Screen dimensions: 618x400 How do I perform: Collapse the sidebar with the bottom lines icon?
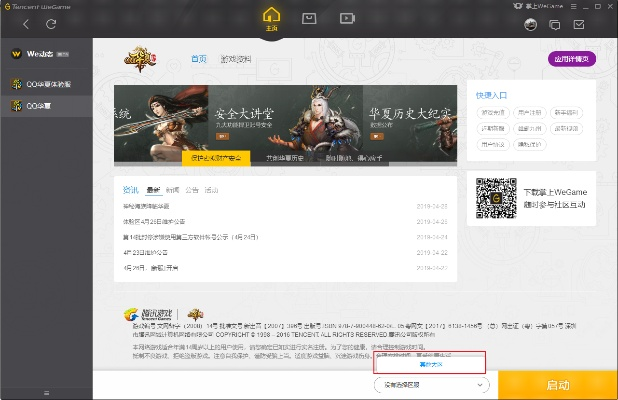(47, 393)
